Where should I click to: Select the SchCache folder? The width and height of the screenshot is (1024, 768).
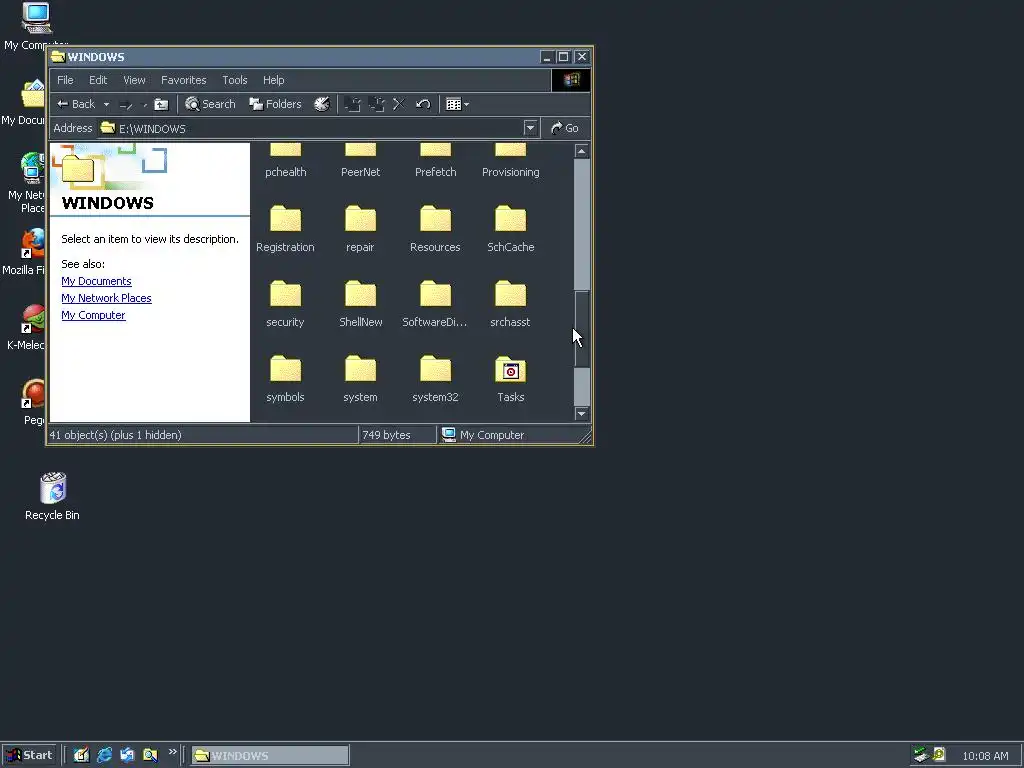tap(511, 229)
